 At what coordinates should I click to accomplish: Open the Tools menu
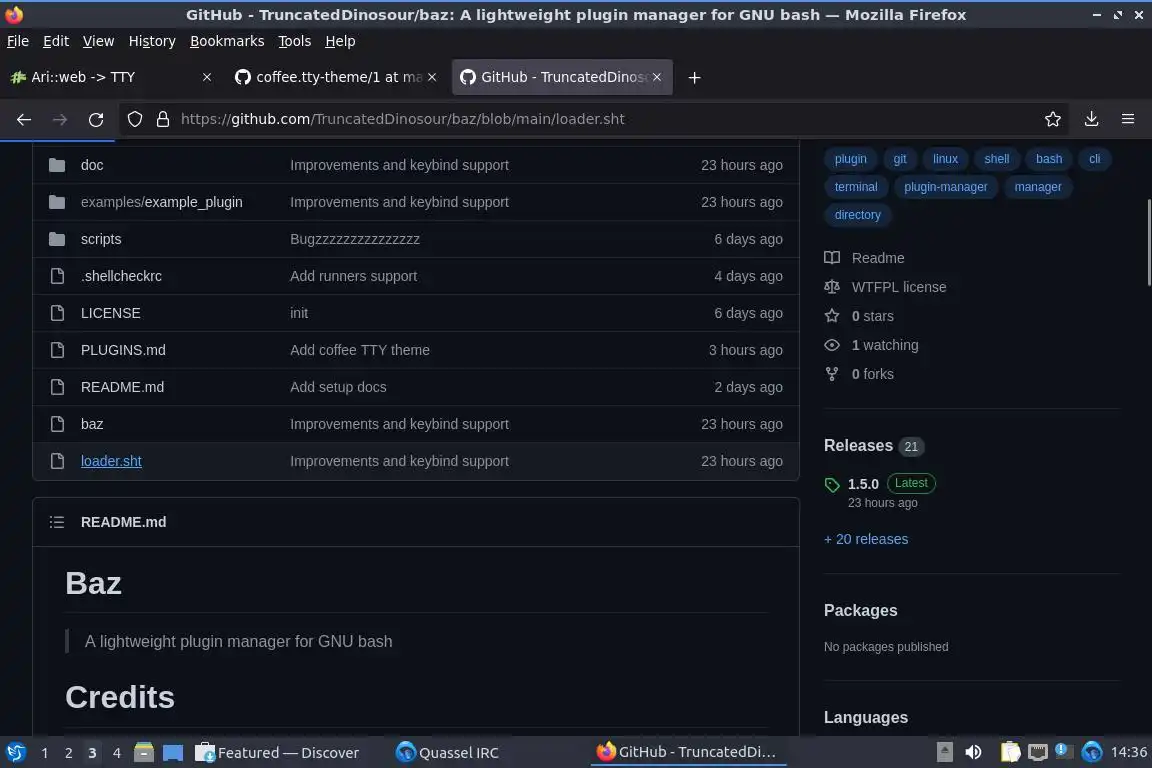294,41
